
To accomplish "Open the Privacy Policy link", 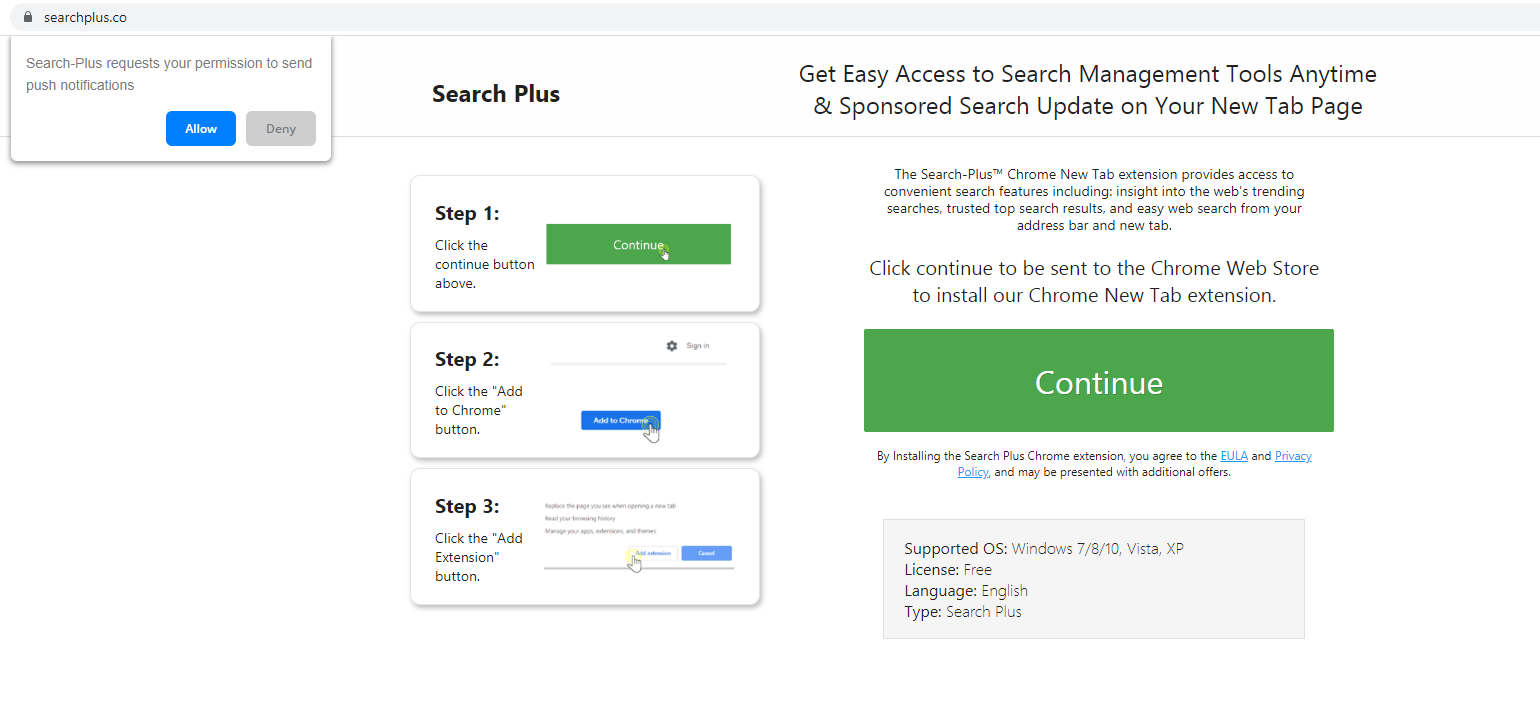I will 1292,456.
